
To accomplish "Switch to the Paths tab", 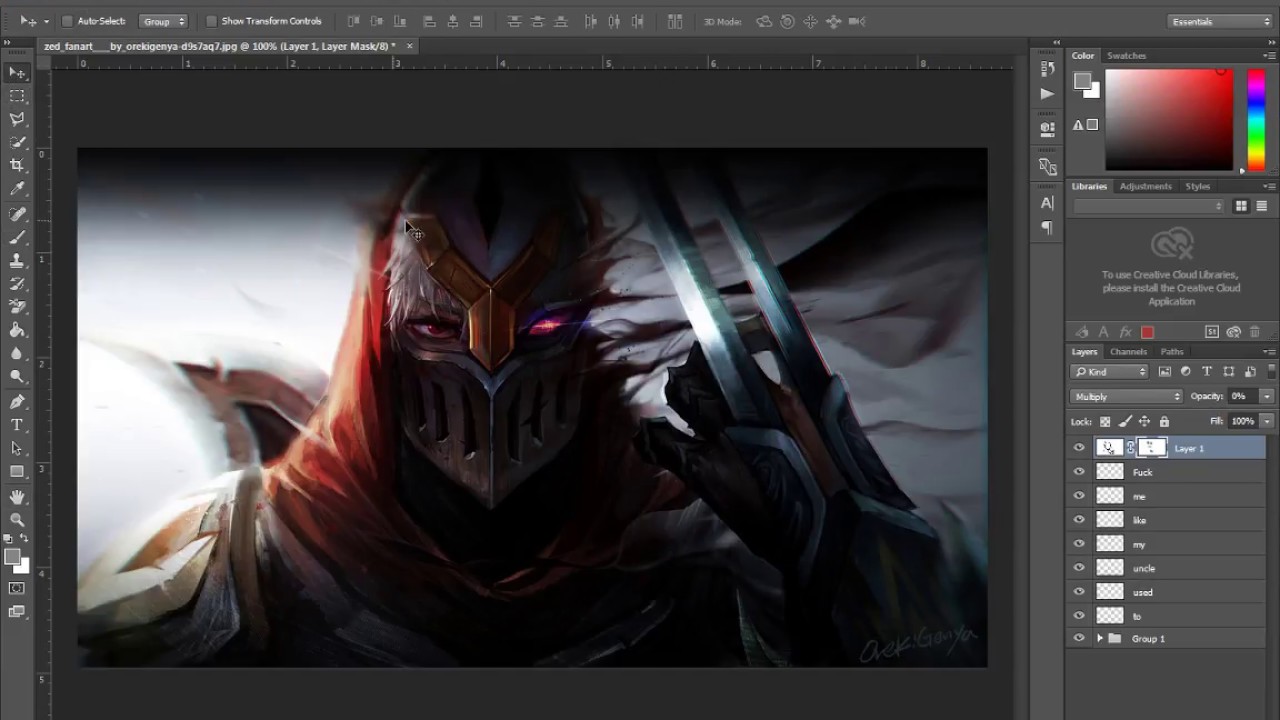I will coord(1172,352).
